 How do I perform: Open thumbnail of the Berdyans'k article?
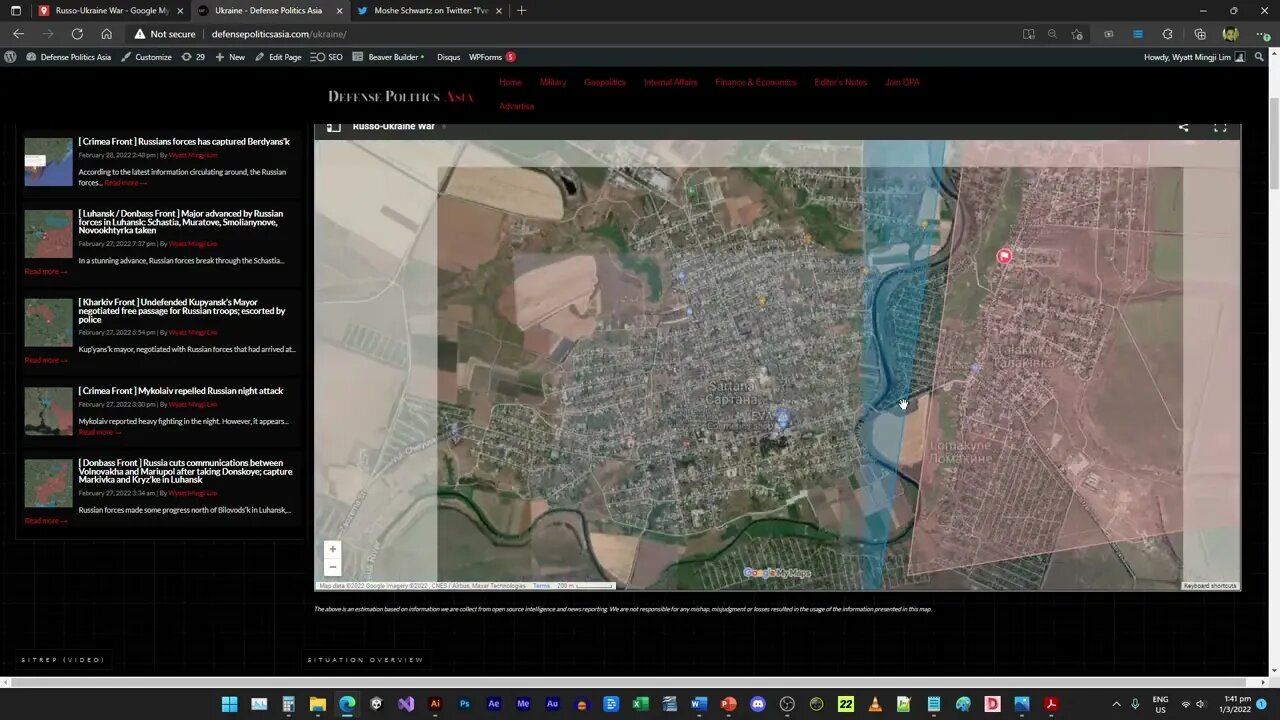click(x=48, y=162)
